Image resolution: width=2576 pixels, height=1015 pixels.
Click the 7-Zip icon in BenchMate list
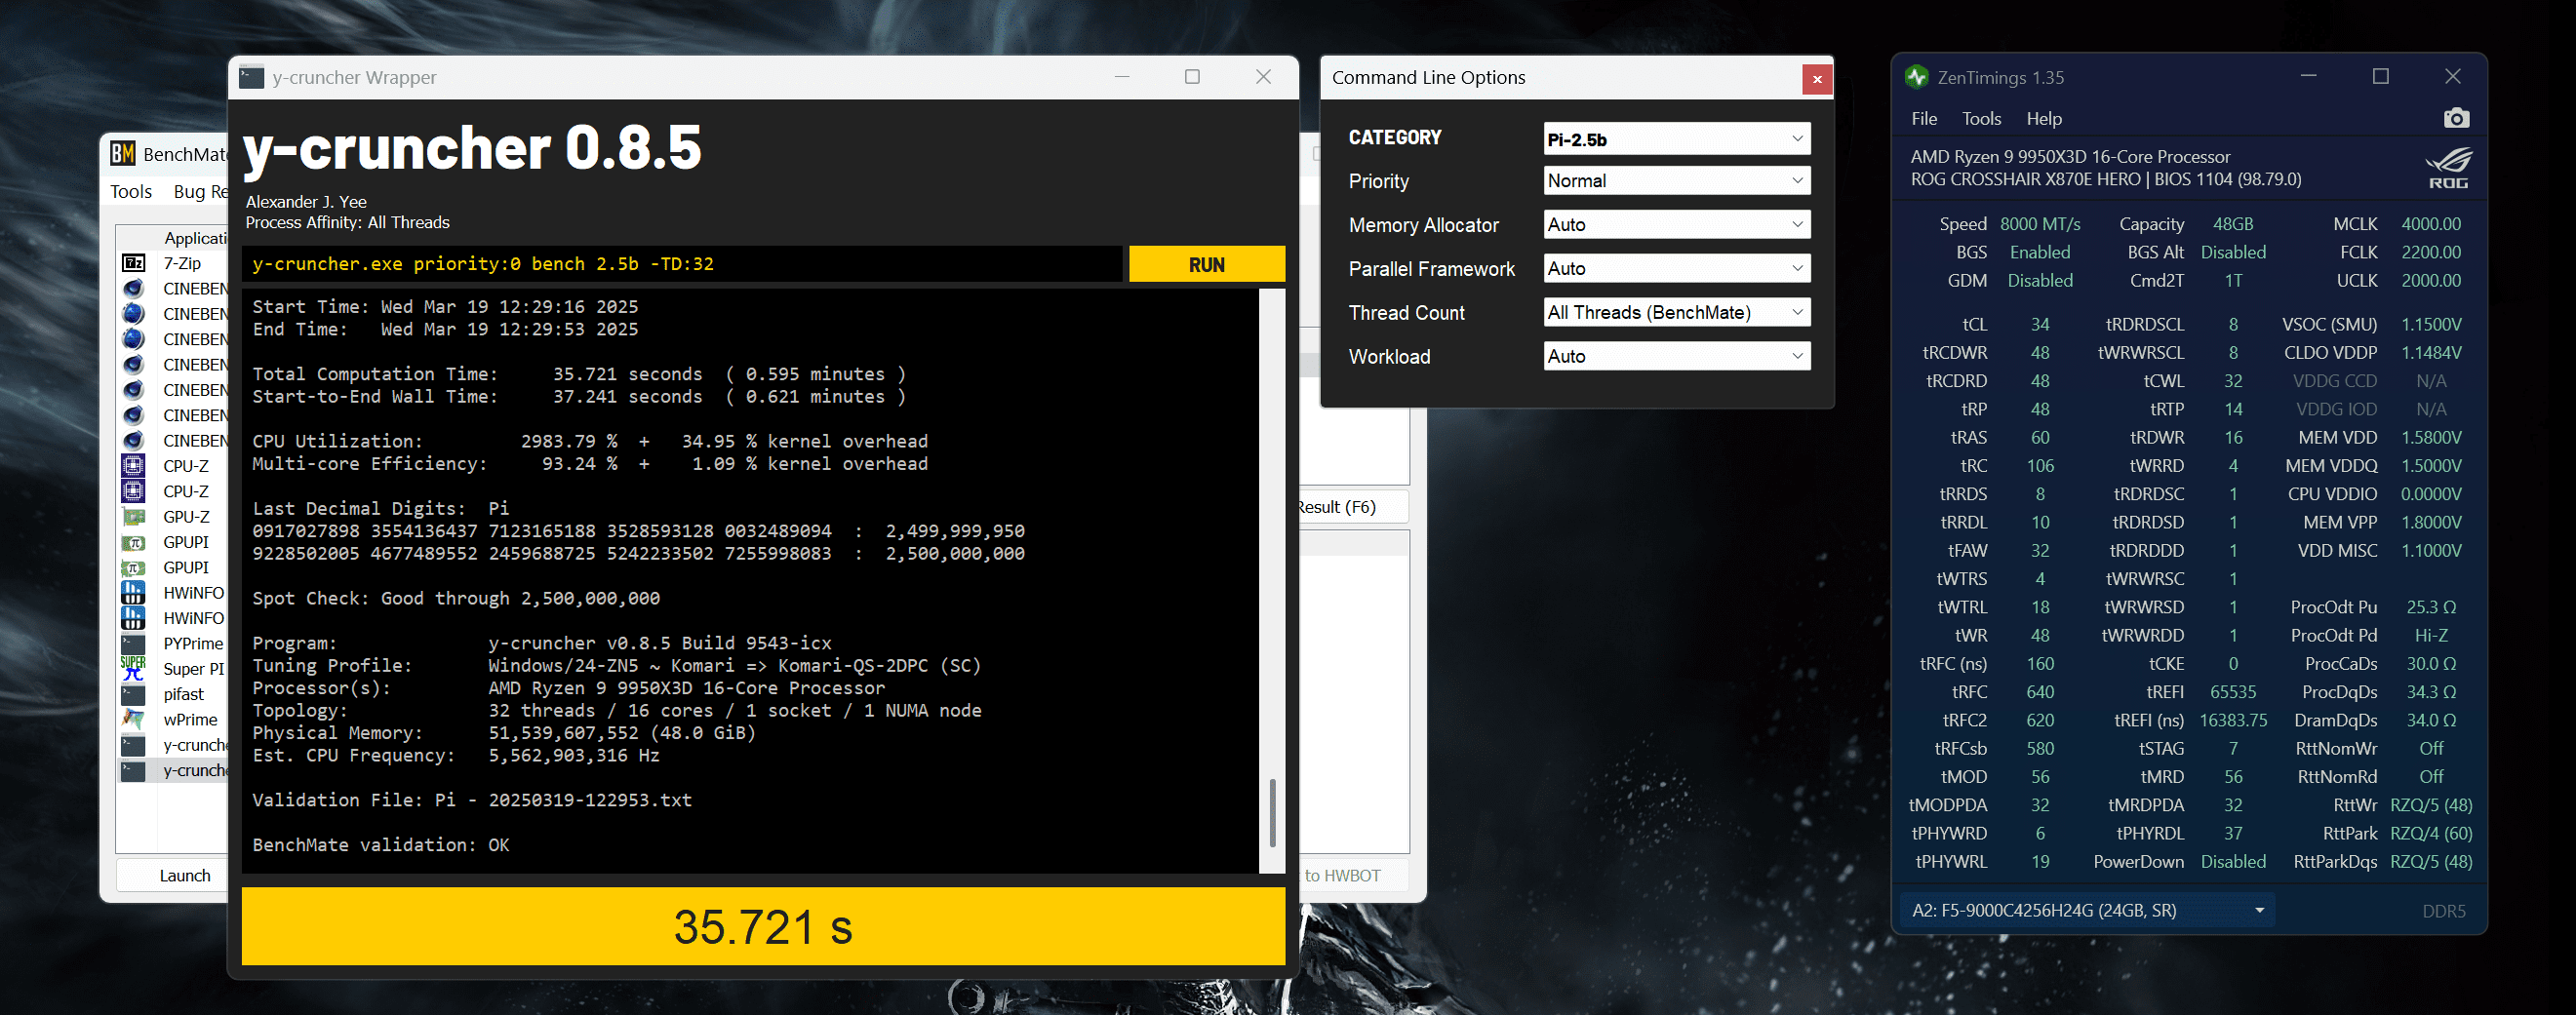coord(133,263)
